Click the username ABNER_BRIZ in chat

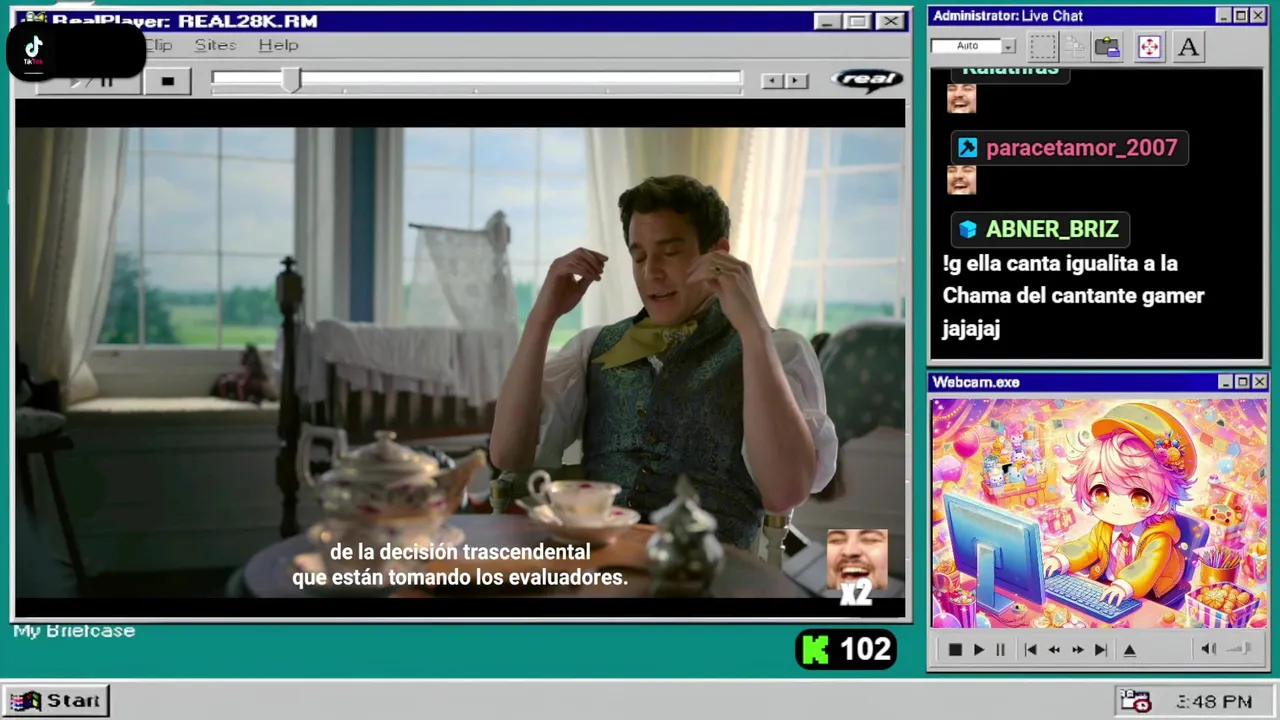1052,229
